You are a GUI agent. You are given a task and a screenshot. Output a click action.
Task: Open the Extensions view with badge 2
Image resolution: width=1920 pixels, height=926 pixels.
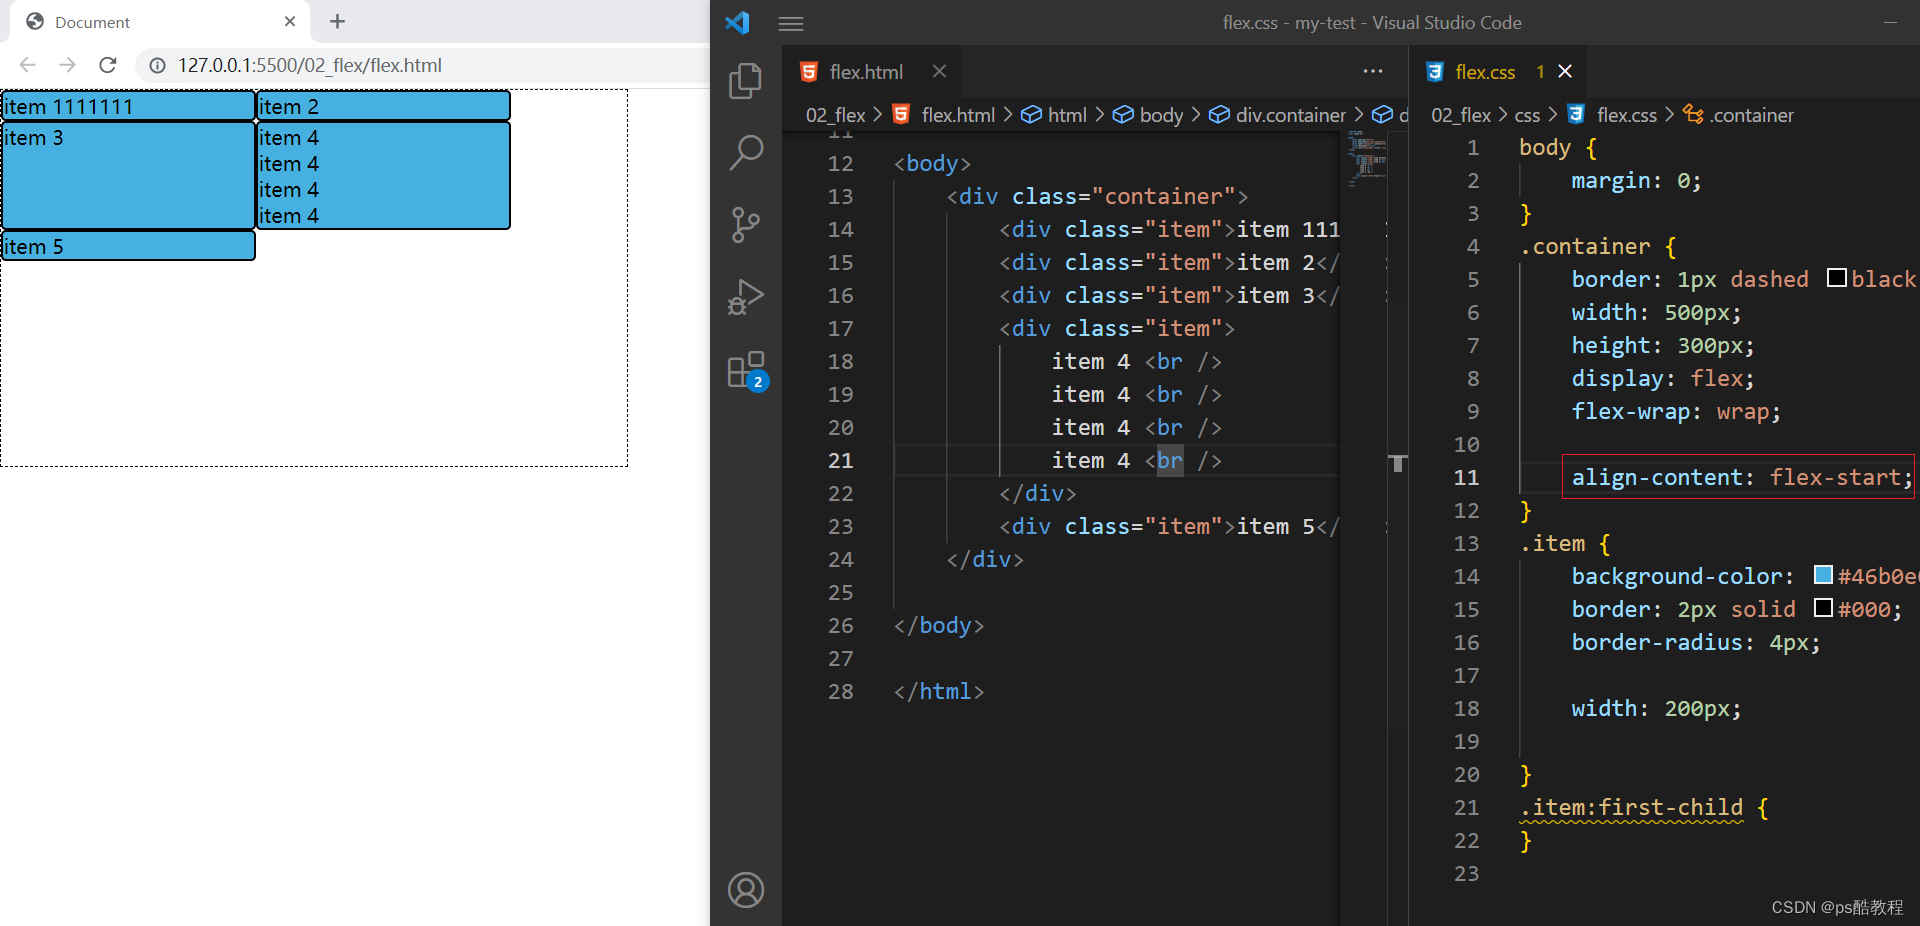click(747, 371)
